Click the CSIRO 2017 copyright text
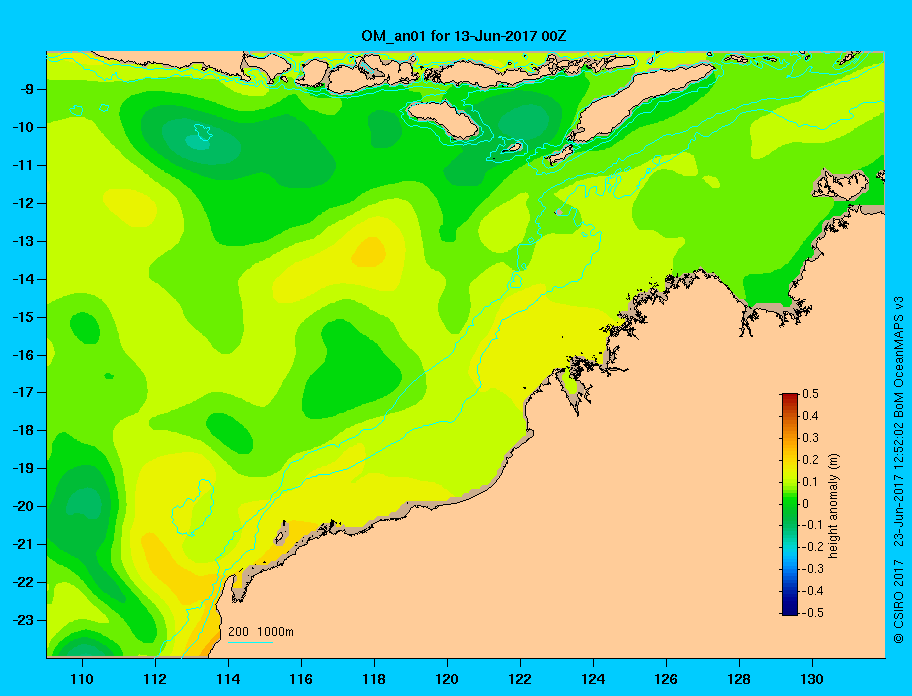Viewport: 912px width, 696px height. pyautogui.click(x=899, y=602)
